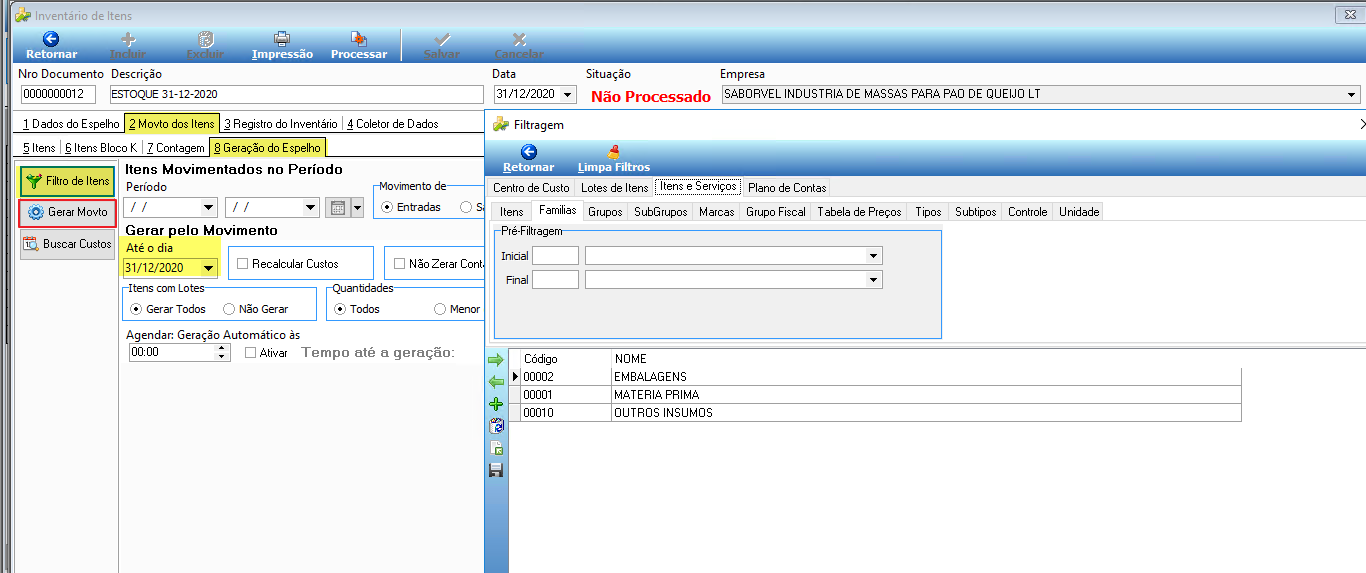This screenshot has height=573, width=1366.
Task: Open the Data date dropdown
Action: 569,95
